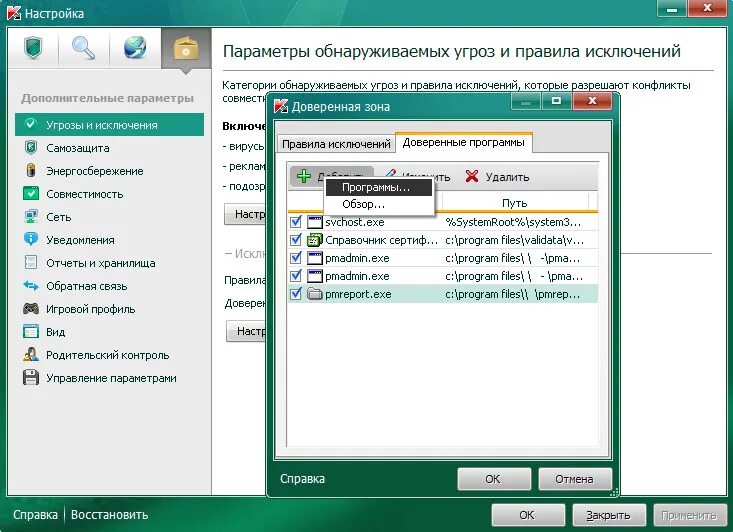Click the Энергосбережение battery icon

31,170
